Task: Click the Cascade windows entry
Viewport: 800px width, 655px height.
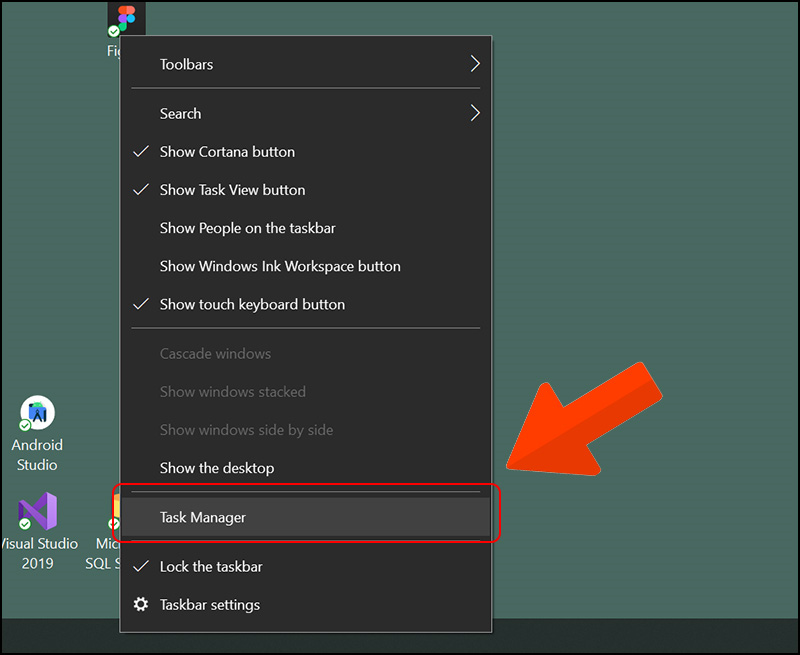Action: pos(215,354)
